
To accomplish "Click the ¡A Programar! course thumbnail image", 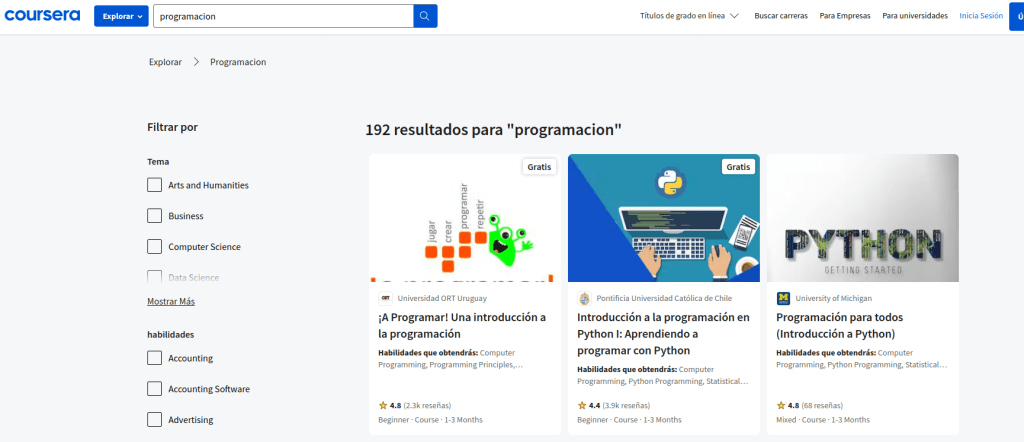I will [464, 218].
